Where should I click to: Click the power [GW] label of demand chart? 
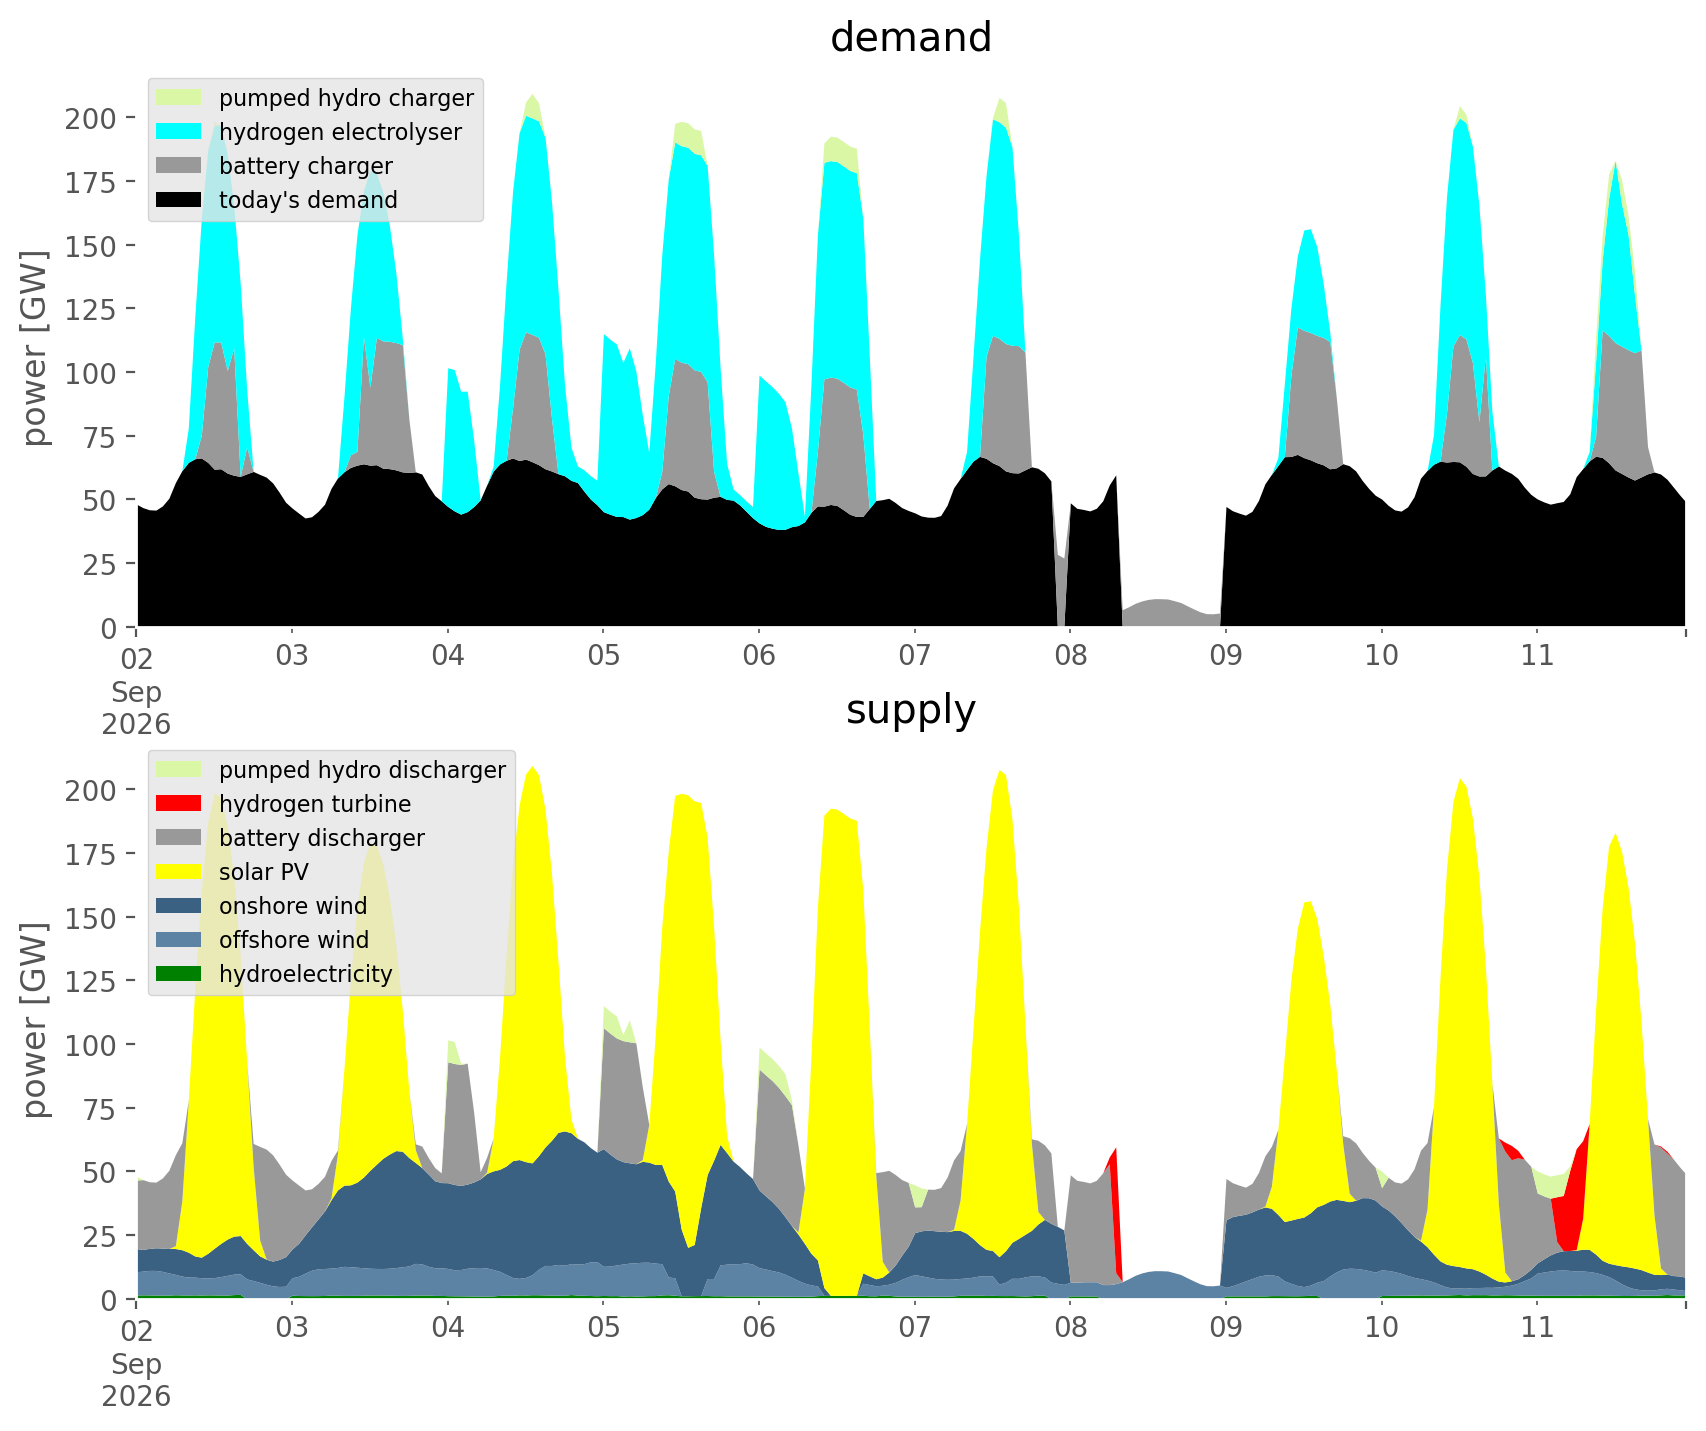36,349
